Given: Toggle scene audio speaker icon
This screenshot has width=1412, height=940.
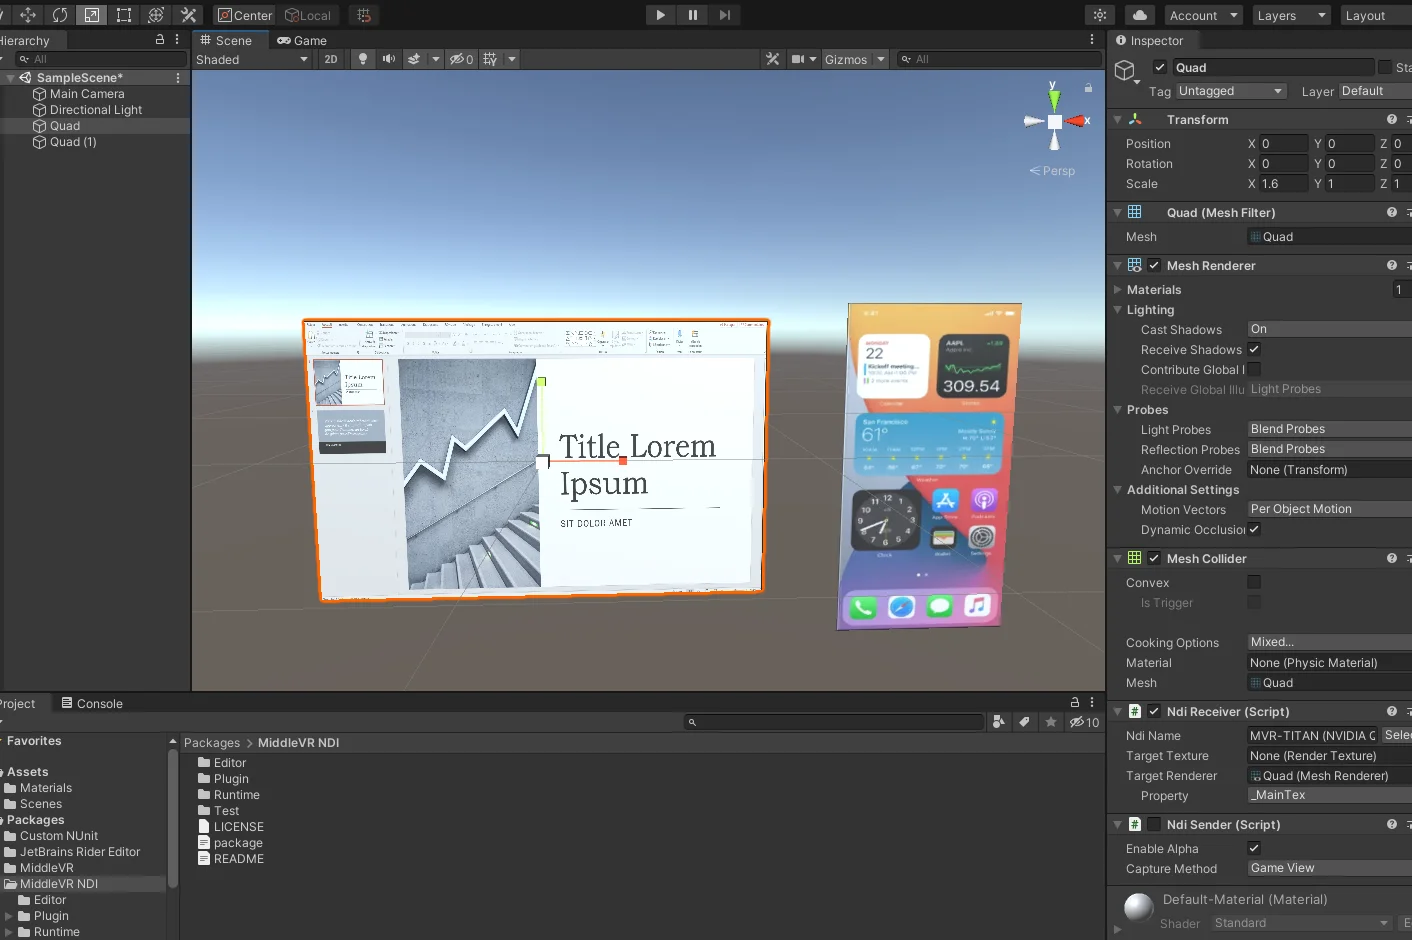Looking at the screenshot, I should [389, 59].
